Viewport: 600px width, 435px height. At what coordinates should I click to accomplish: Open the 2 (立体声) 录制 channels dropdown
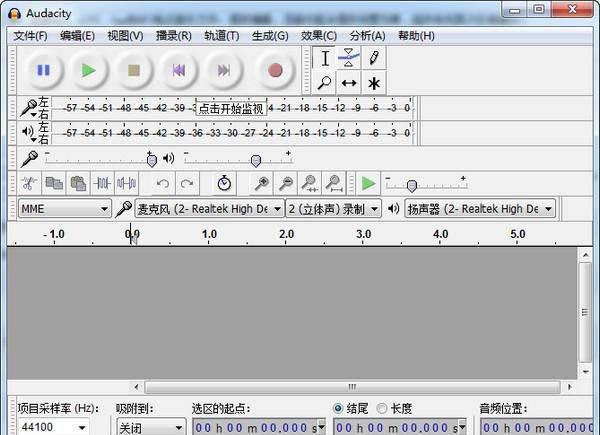point(333,209)
